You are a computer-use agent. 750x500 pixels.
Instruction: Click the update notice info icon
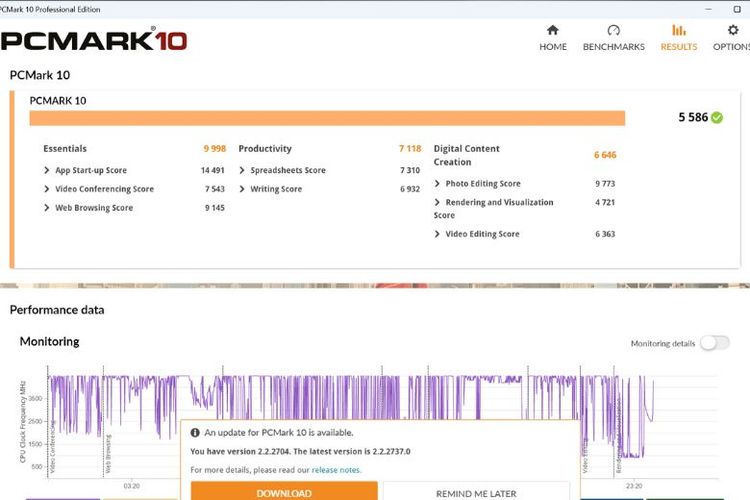(196, 433)
